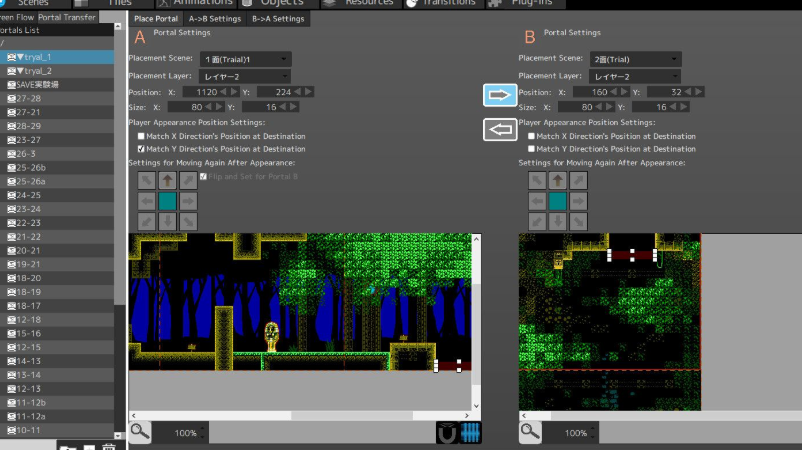Viewport: 802px width, 450px height.
Task: Open the Transitions main tab
Action: [x=442, y=3]
